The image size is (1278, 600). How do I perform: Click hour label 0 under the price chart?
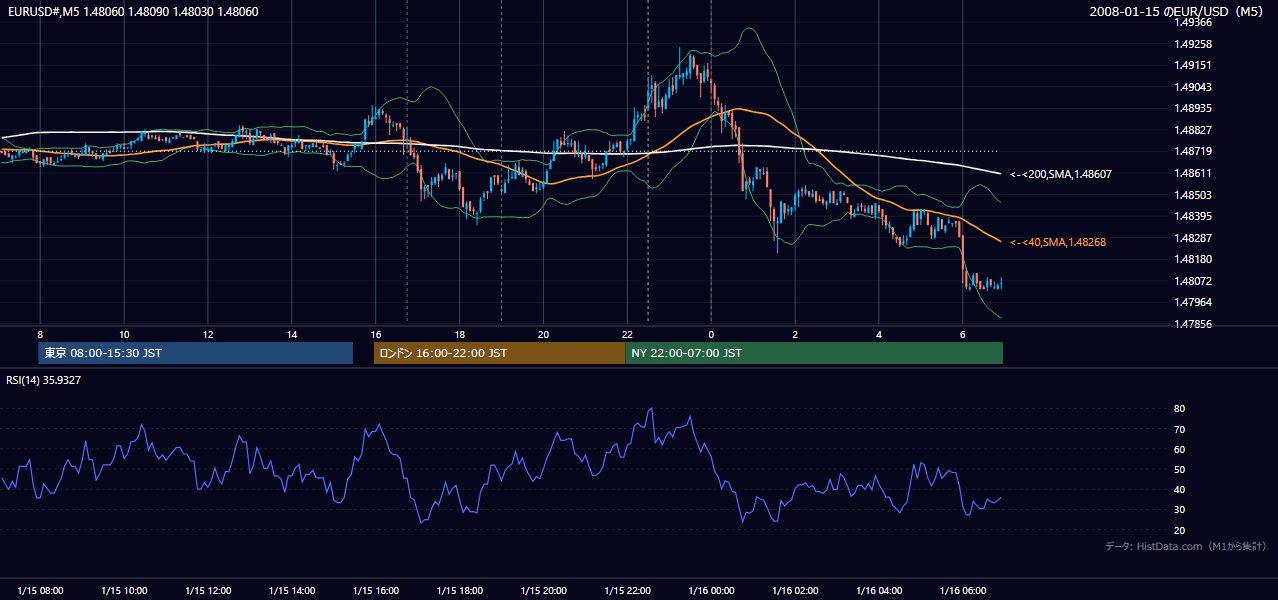click(x=712, y=334)
